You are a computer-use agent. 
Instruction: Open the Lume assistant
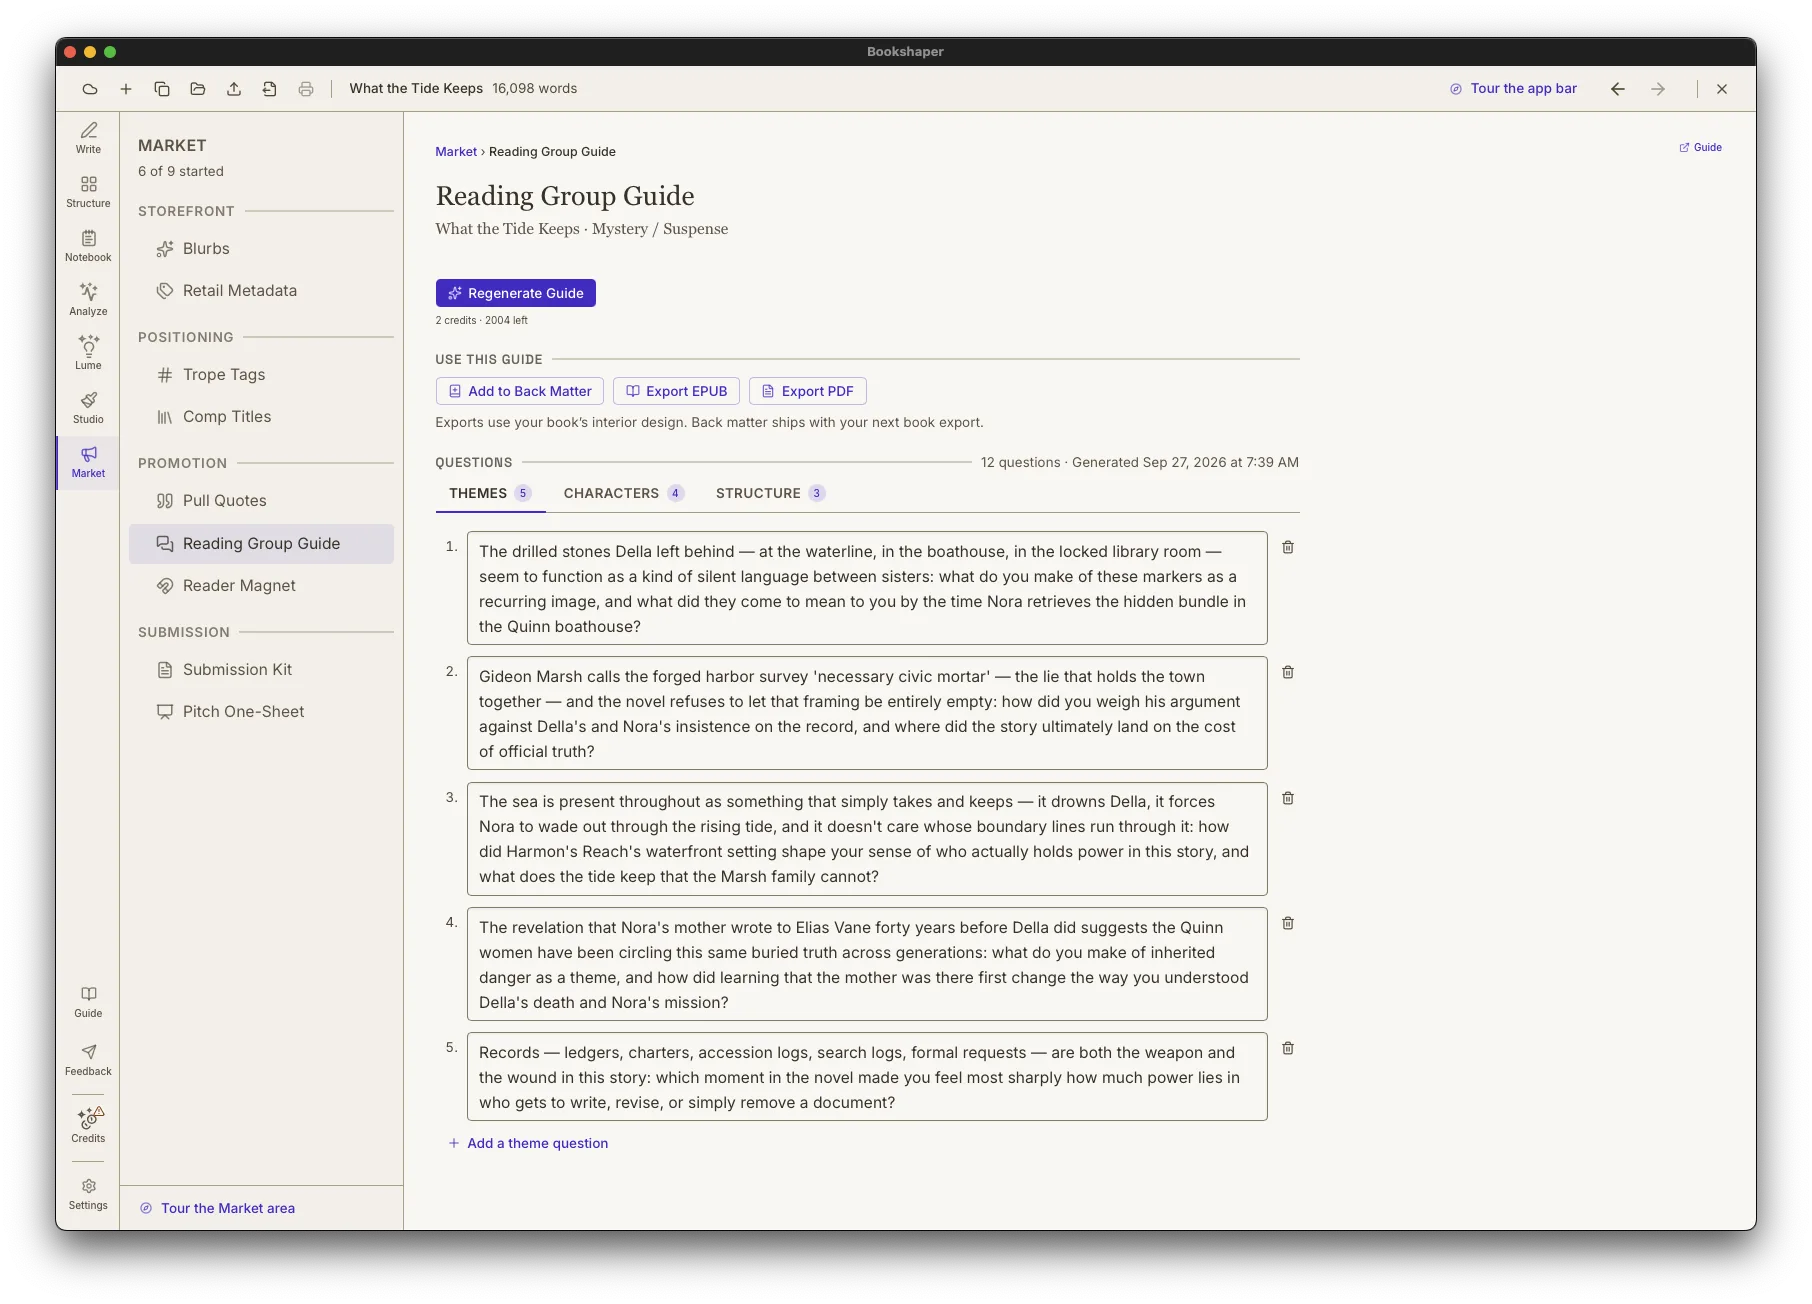point(88,354)
